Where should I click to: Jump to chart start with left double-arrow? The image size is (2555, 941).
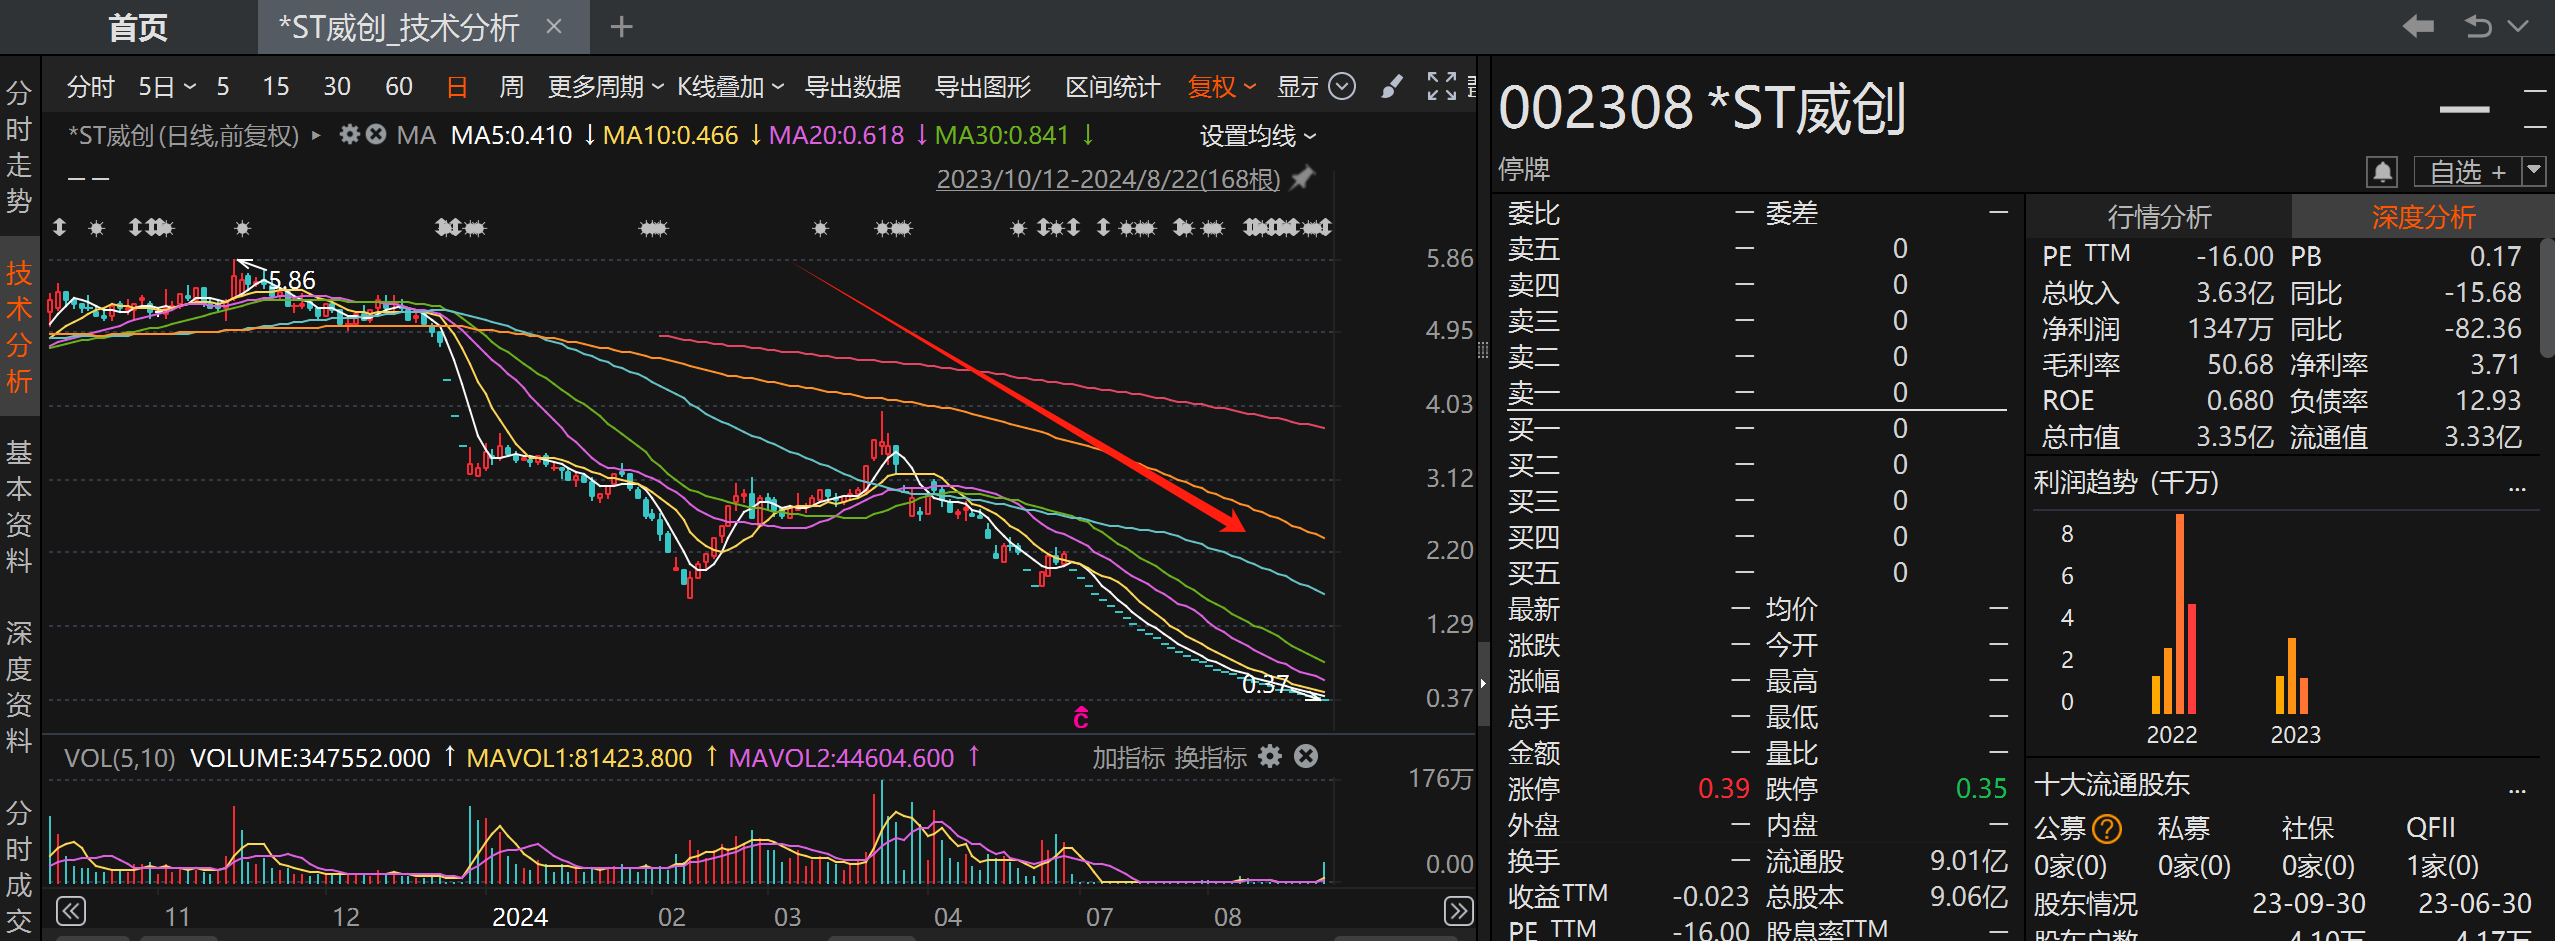(71, 912)
